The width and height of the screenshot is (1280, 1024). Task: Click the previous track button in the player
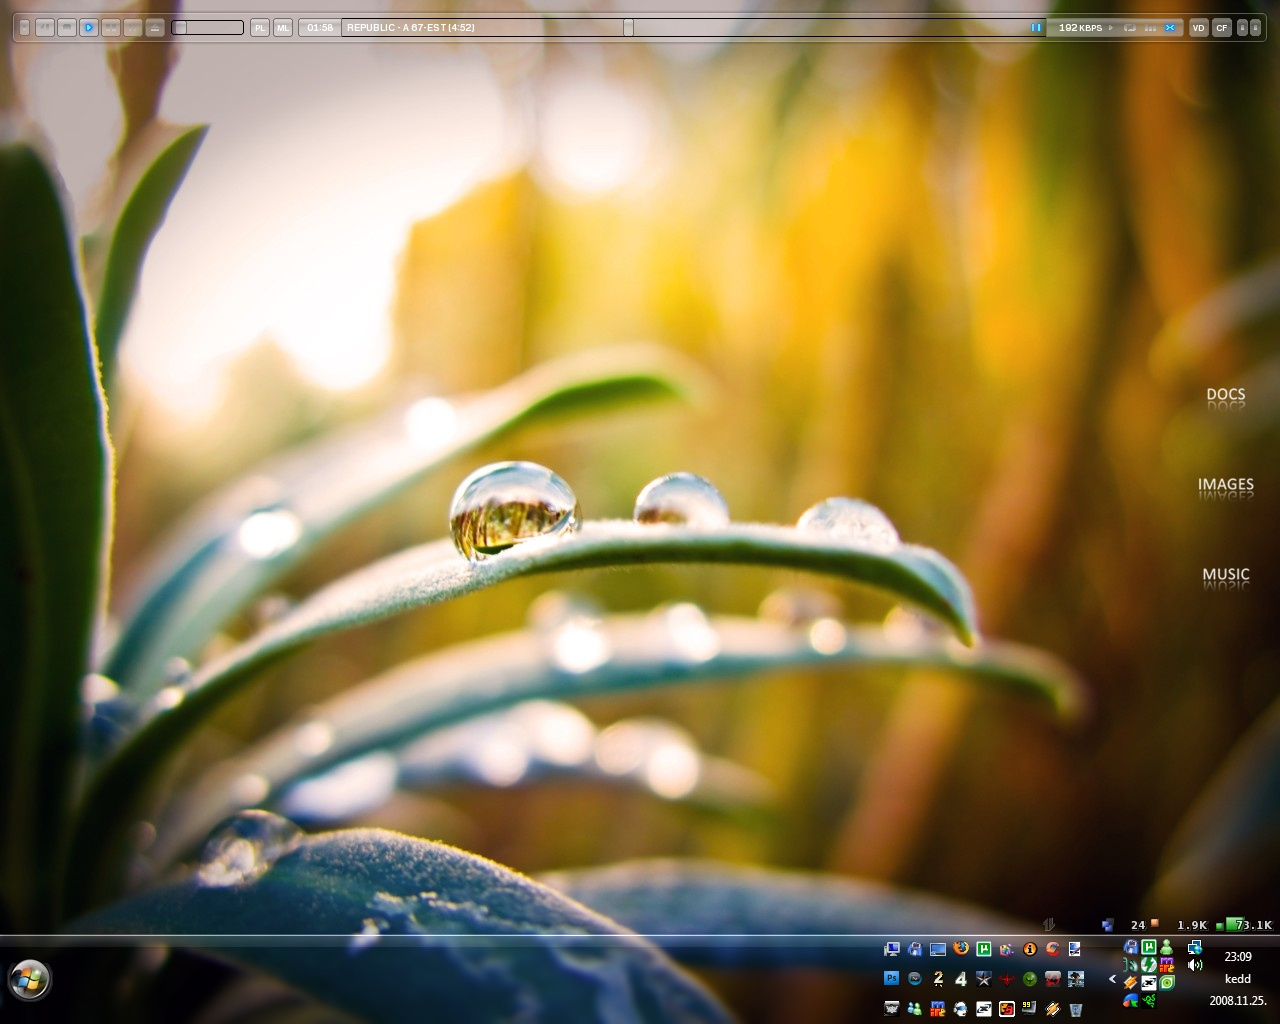click(45, 27)
